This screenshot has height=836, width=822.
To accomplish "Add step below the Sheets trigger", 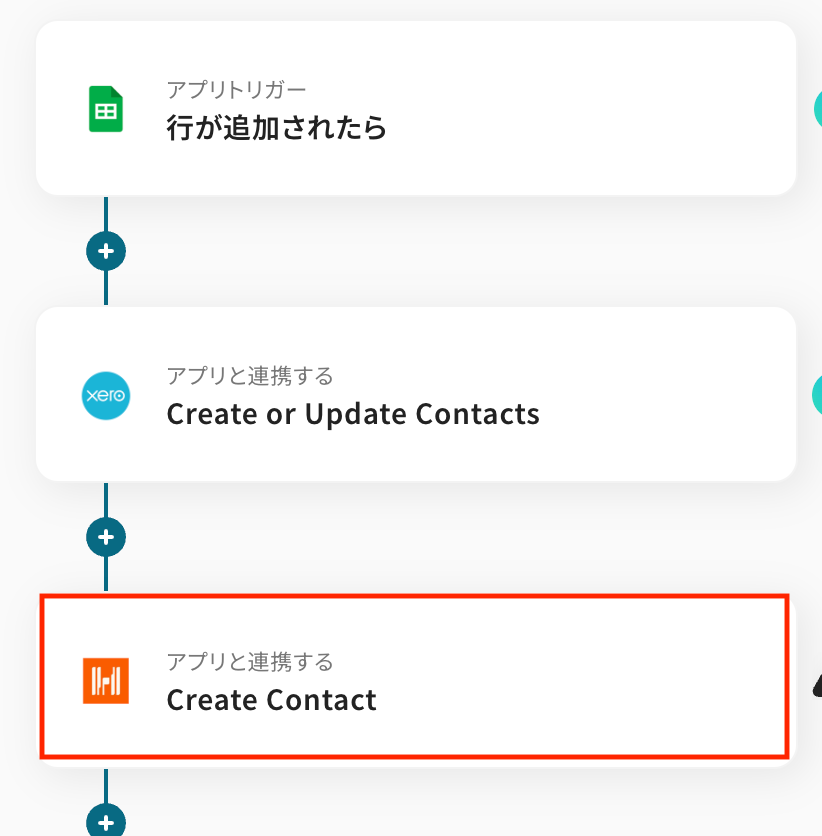I will point(106,251).
